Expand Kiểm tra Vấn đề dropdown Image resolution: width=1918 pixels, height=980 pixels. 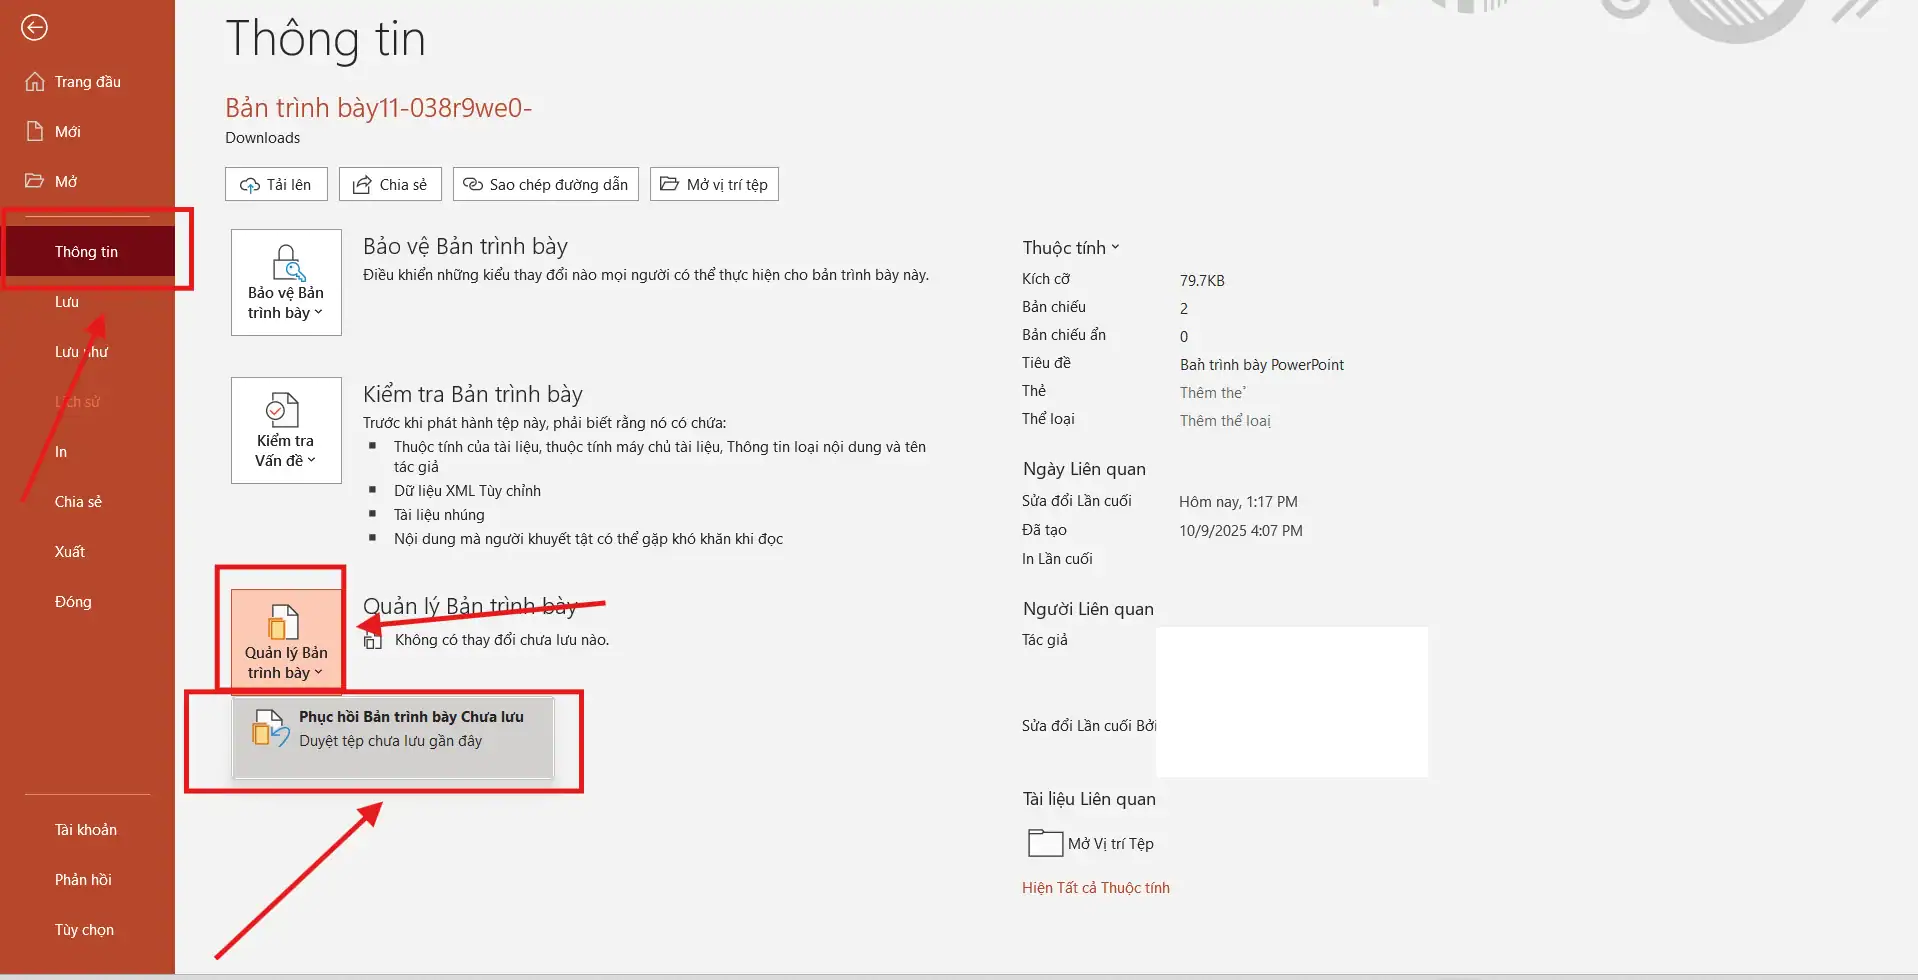tap(286, 431)
